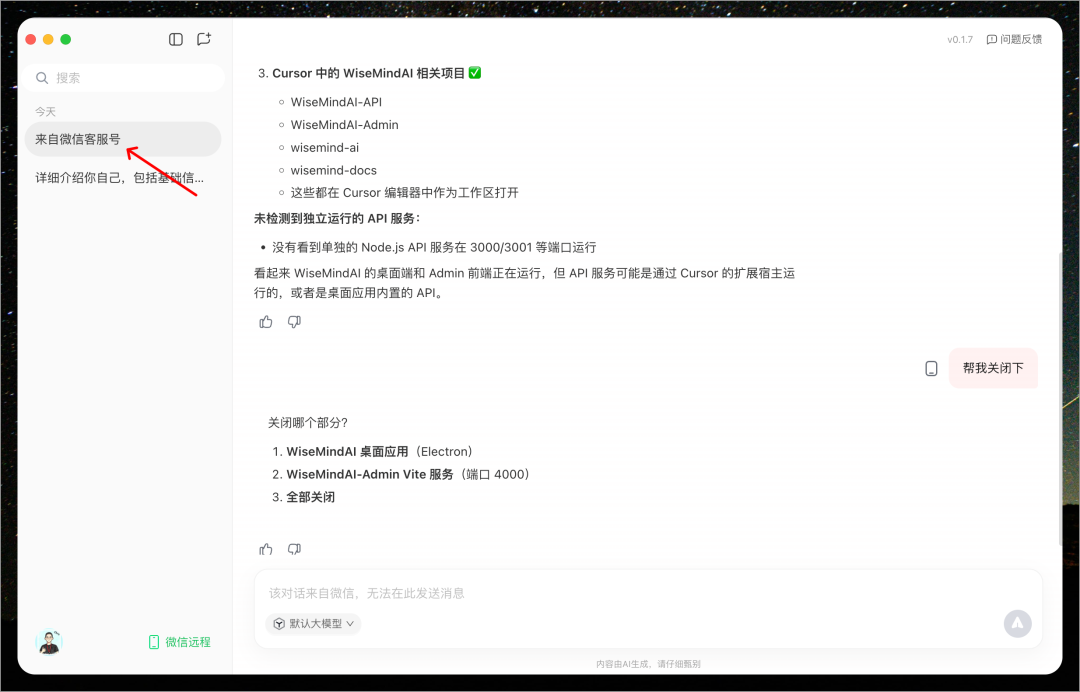Screen dimensions: 1080x692
Task: Click the 内容由AI生成 disclaimer text
Action: click(x=648, y=664)
